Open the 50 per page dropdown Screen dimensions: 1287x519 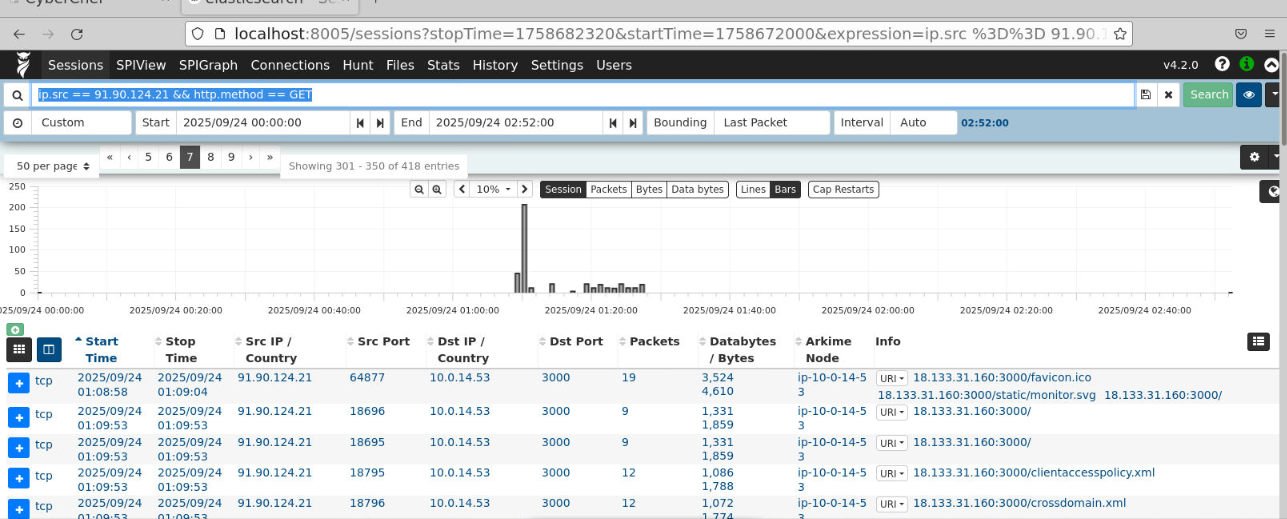pyautogui.click(x=53, y=166)
